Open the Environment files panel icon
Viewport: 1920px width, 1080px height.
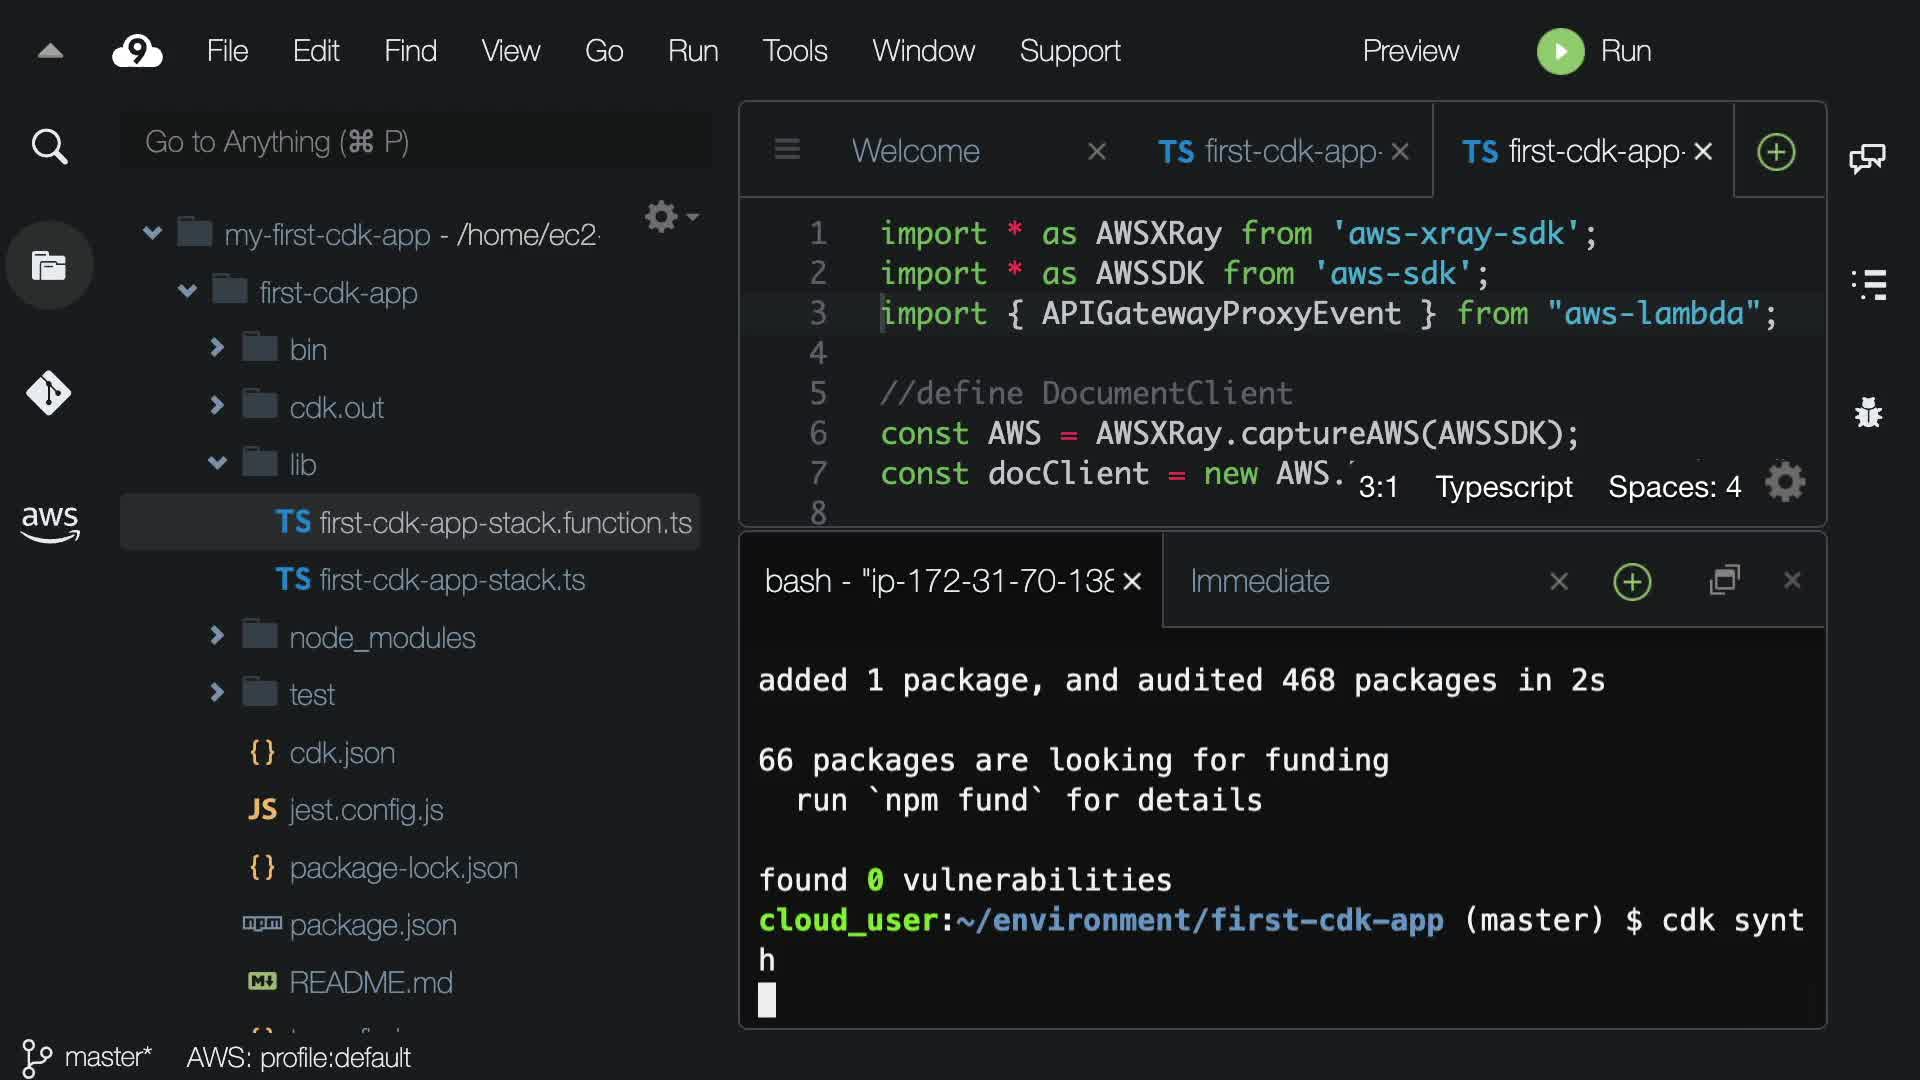point(49,266)
